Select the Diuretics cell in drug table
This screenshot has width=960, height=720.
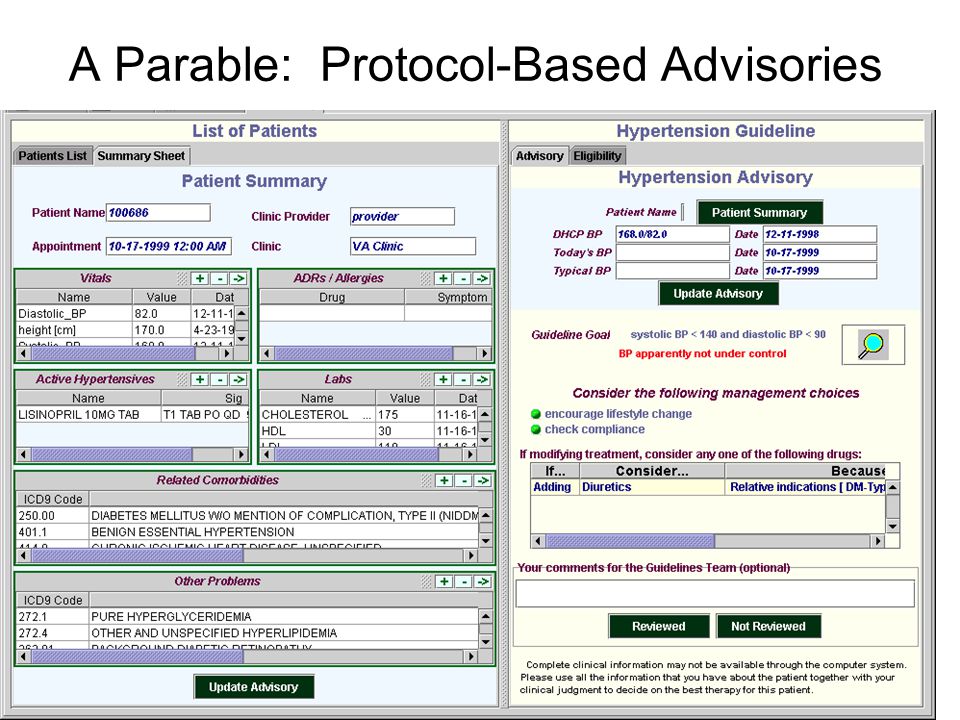tap(652, 487)
